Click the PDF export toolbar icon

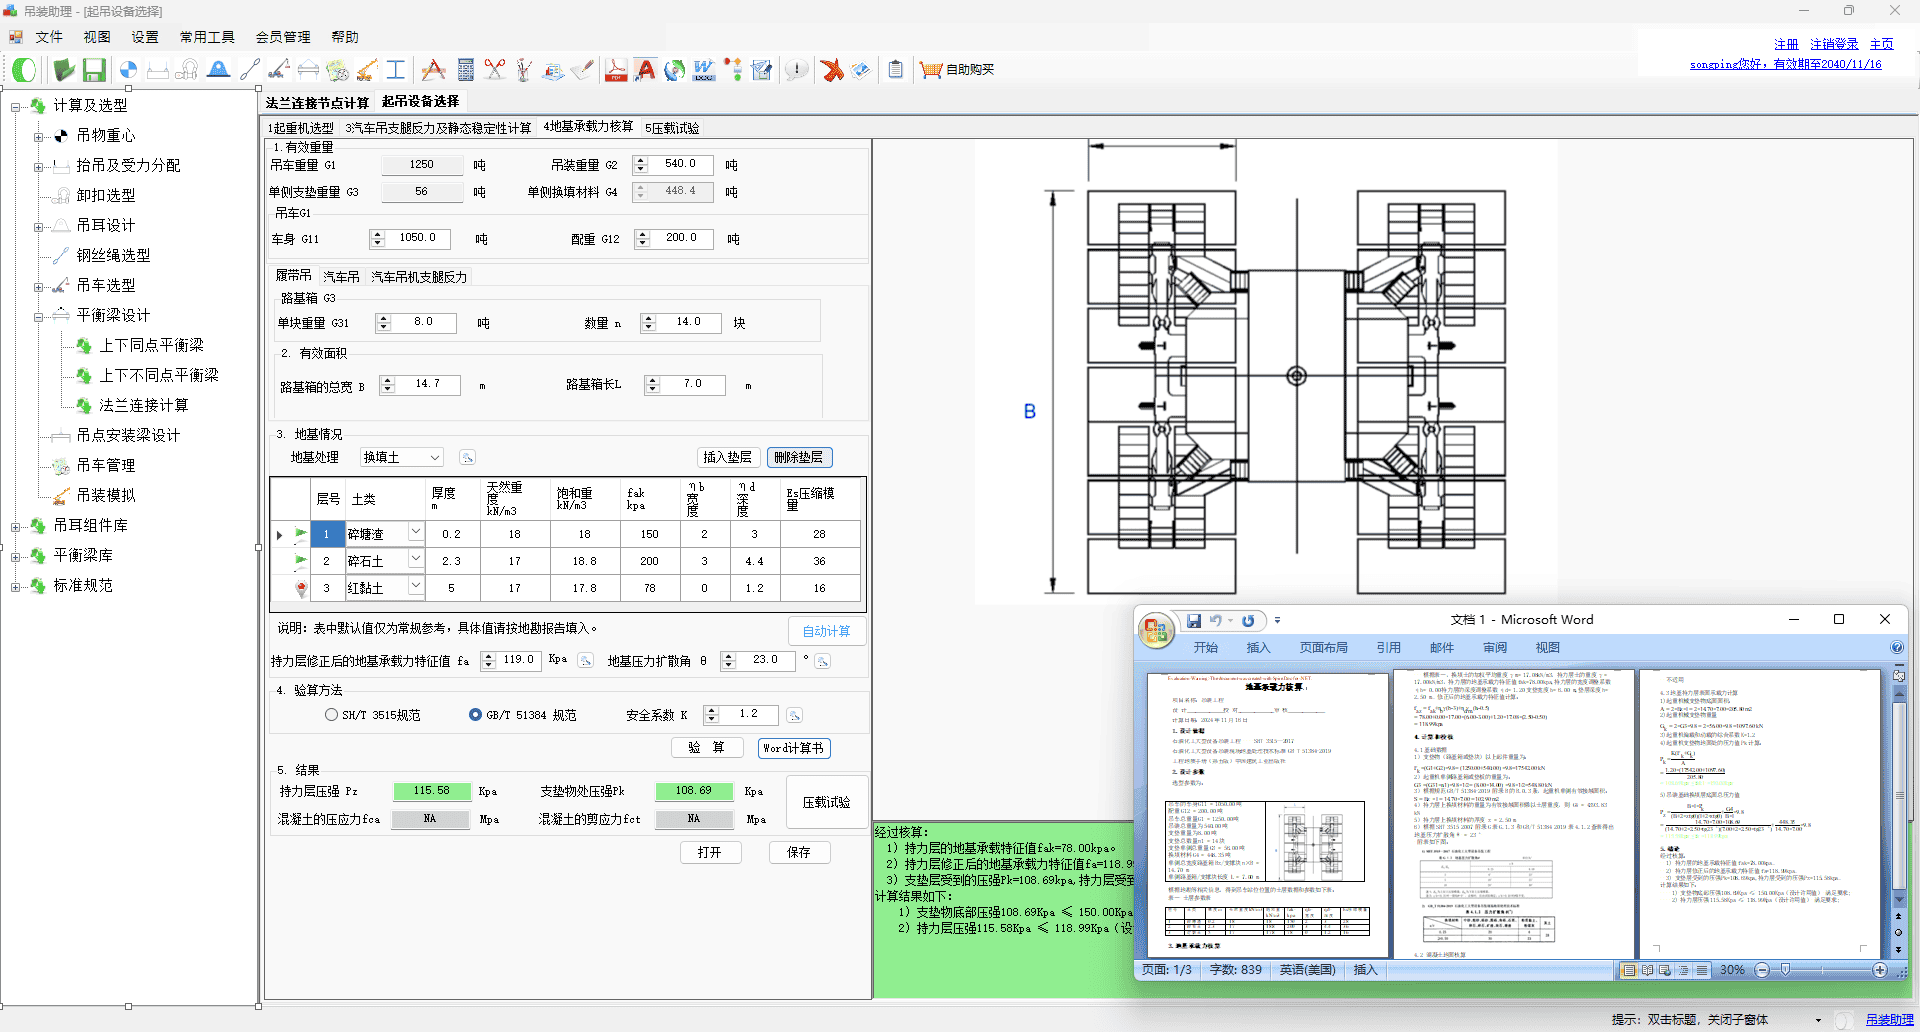pyautogui.click(x=615, y=70)
